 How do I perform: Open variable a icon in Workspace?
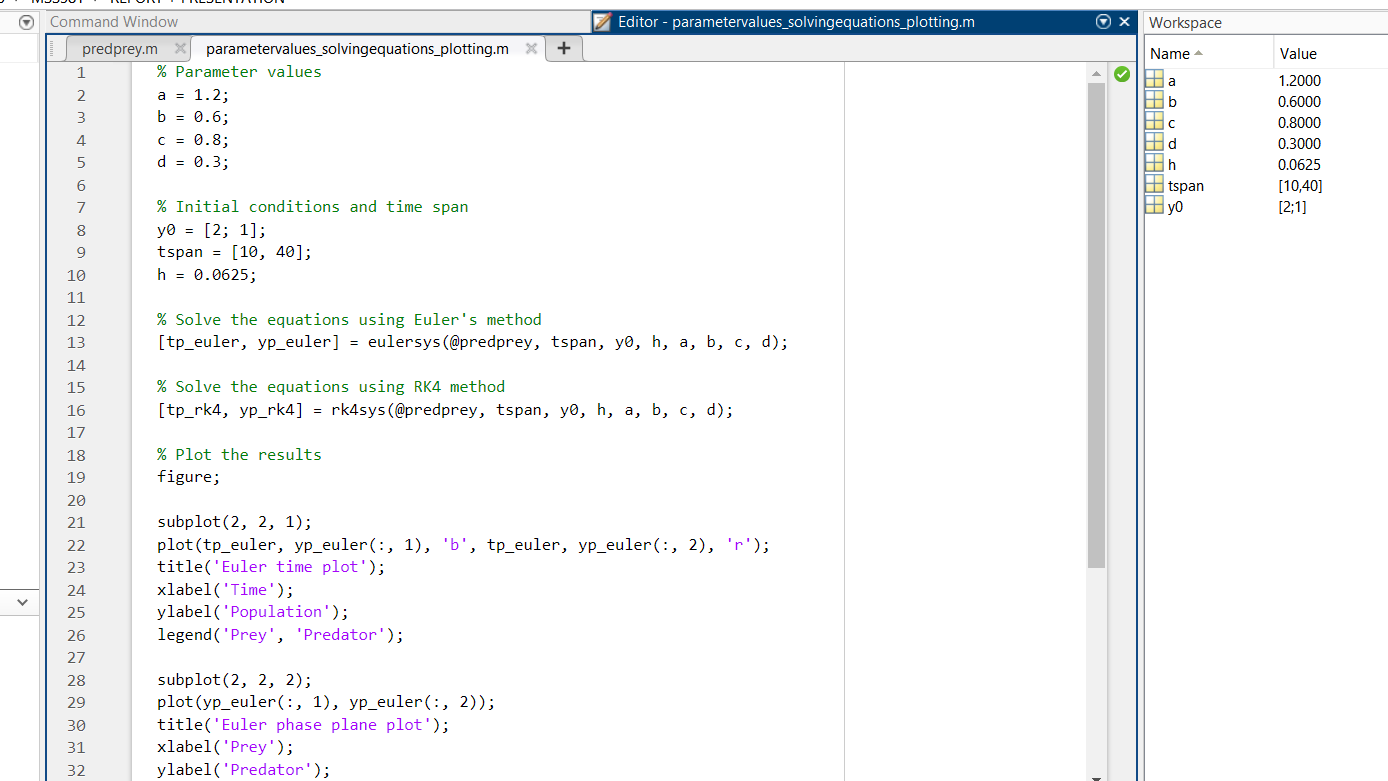1155,80
